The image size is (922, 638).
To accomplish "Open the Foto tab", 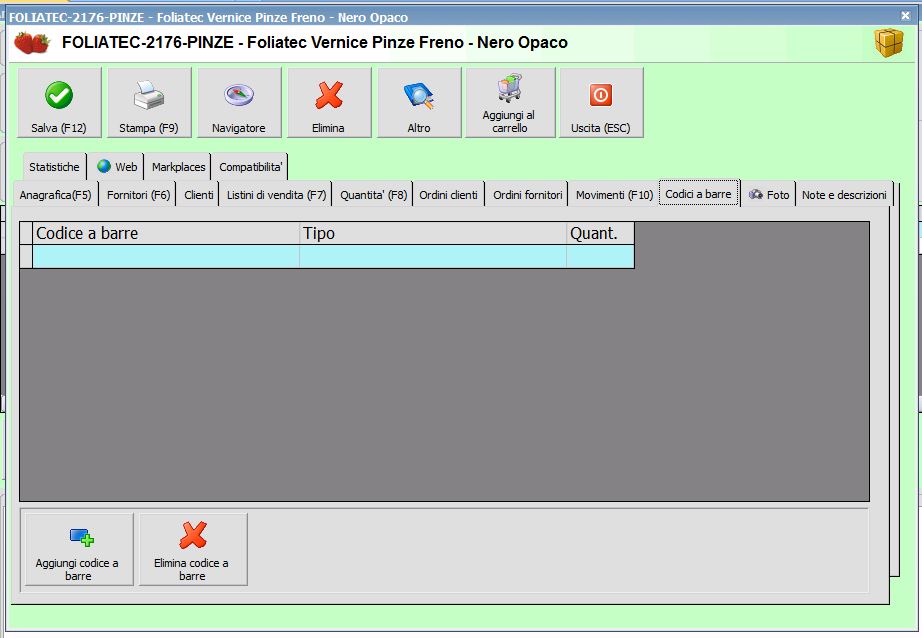I will click(769, 195).
